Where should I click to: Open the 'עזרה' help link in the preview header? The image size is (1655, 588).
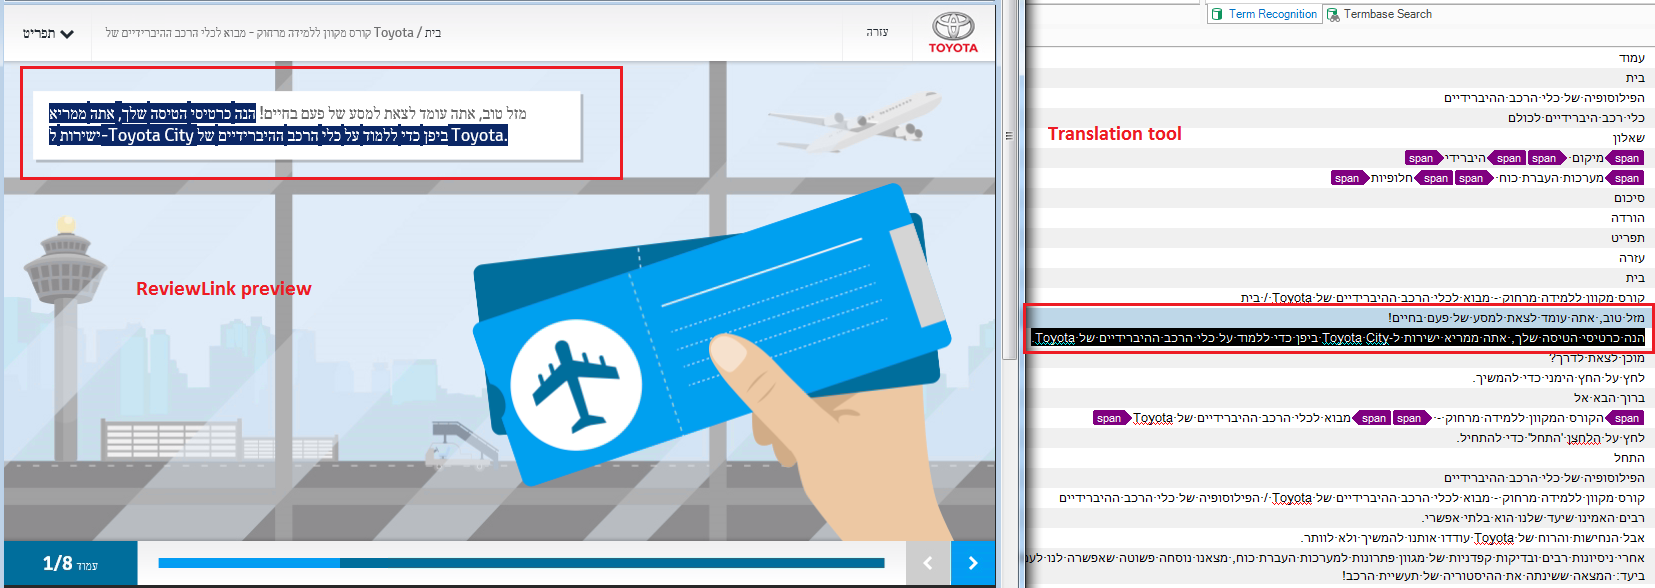877,33
